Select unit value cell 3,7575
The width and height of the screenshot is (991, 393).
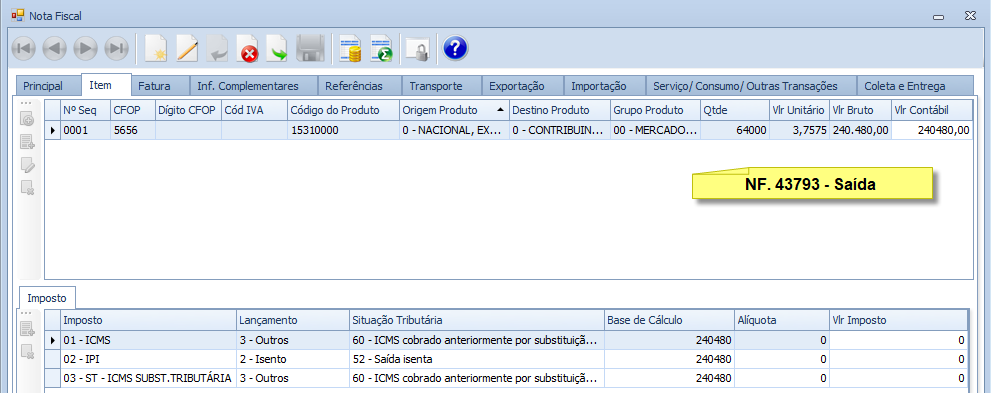798,130
